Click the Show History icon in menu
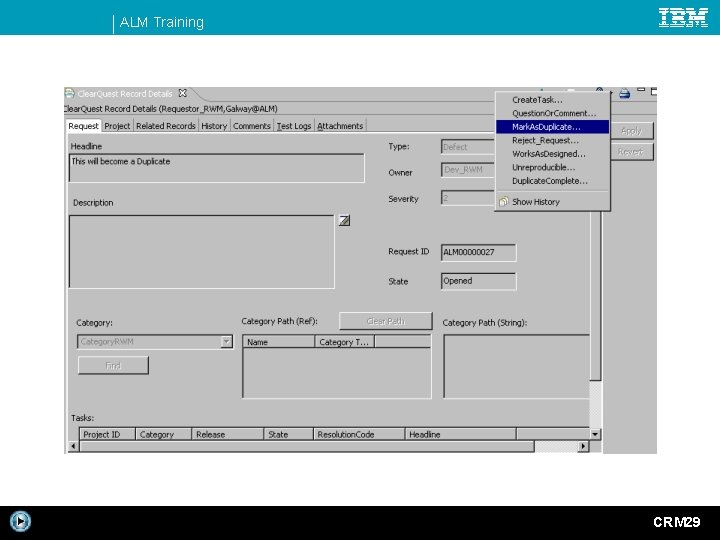Viewport: 720px width, 540px height. coord(504,202)
